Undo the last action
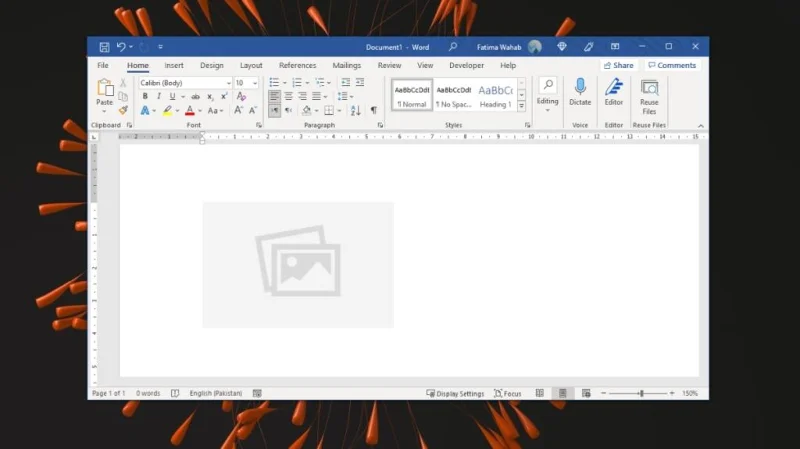The height and width of the screenshot is (449, 800). point(121,47)
